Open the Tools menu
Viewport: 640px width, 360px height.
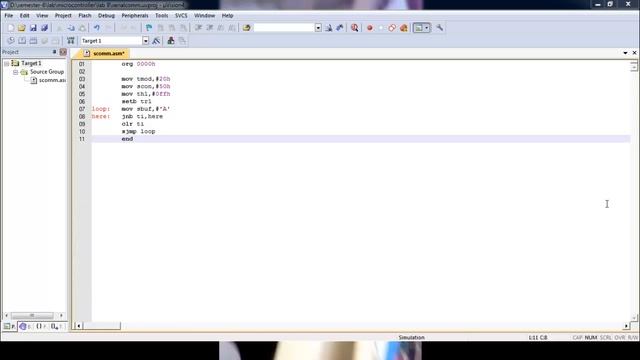coord(162,16)
